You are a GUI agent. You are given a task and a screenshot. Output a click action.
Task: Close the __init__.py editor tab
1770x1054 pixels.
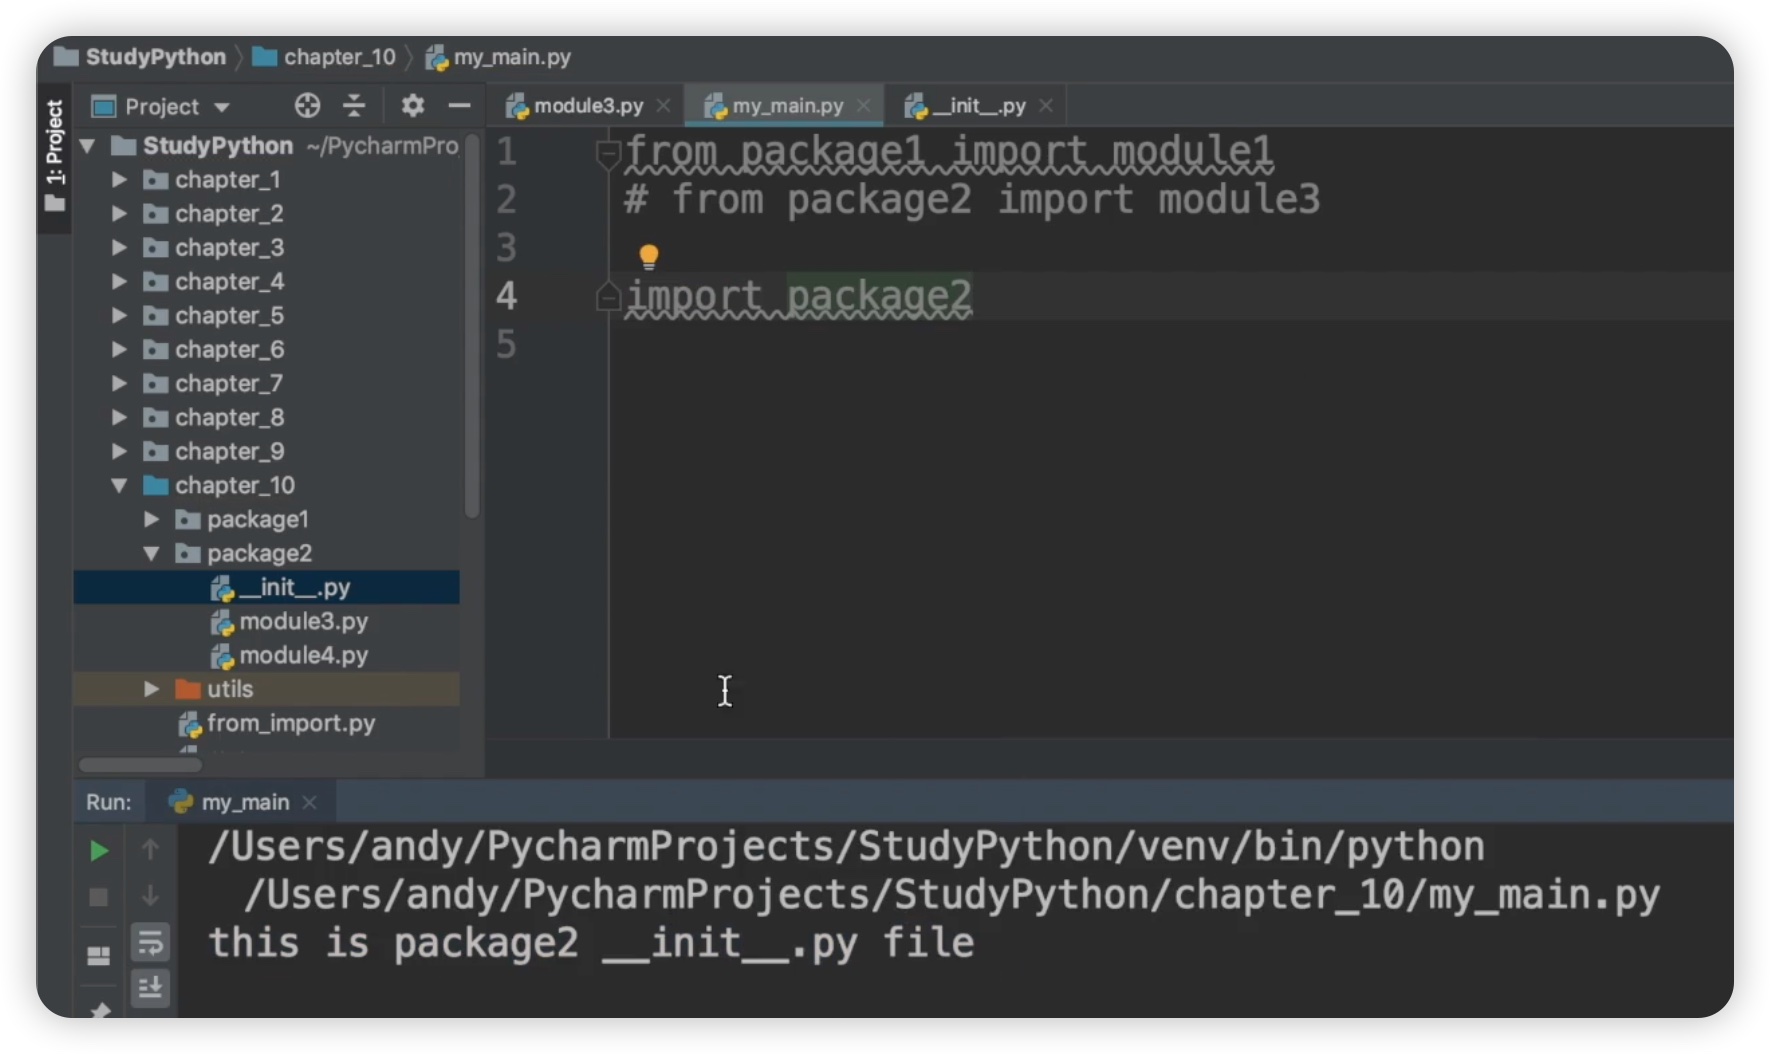[1045, 105]
